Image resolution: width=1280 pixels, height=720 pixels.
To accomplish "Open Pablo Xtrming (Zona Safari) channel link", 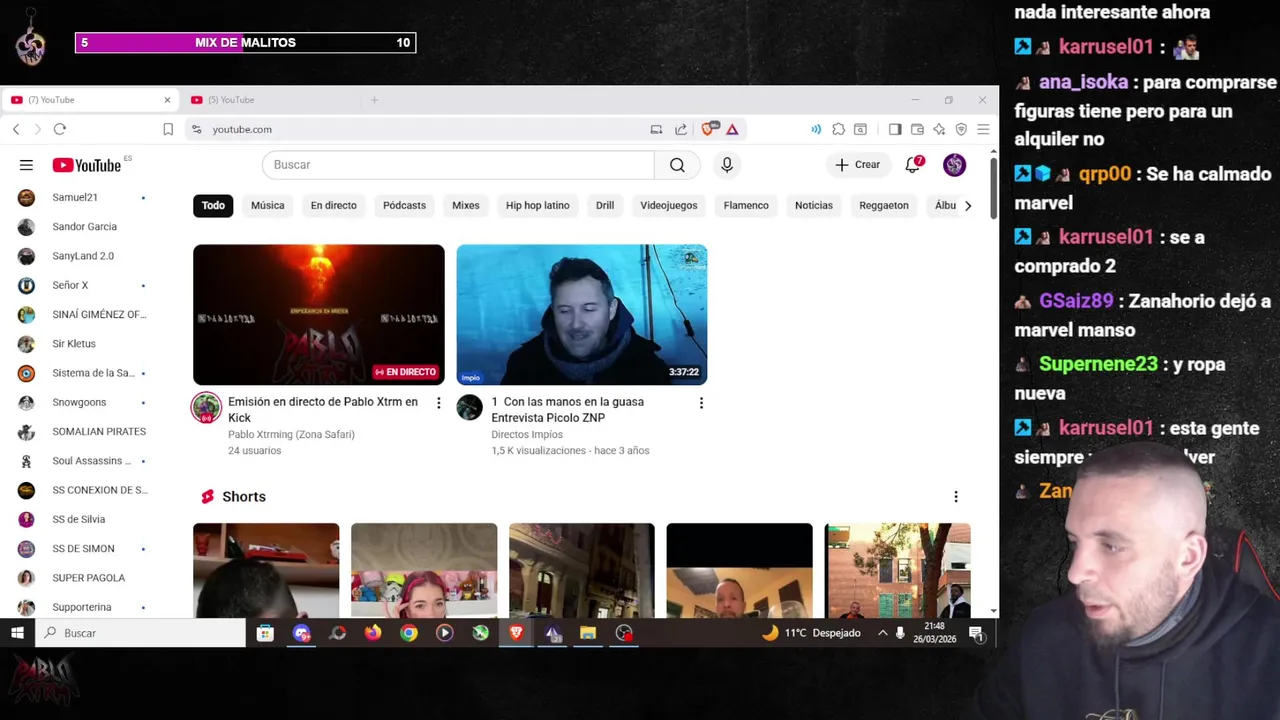I will [x=291, y=434].
